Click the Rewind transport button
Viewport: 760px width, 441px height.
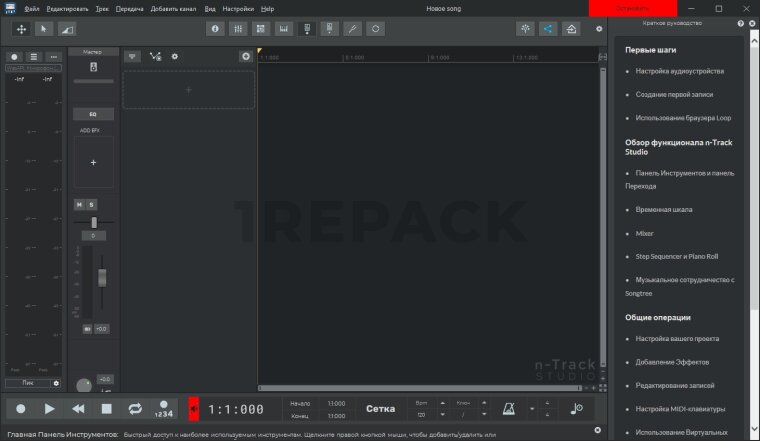78,409
